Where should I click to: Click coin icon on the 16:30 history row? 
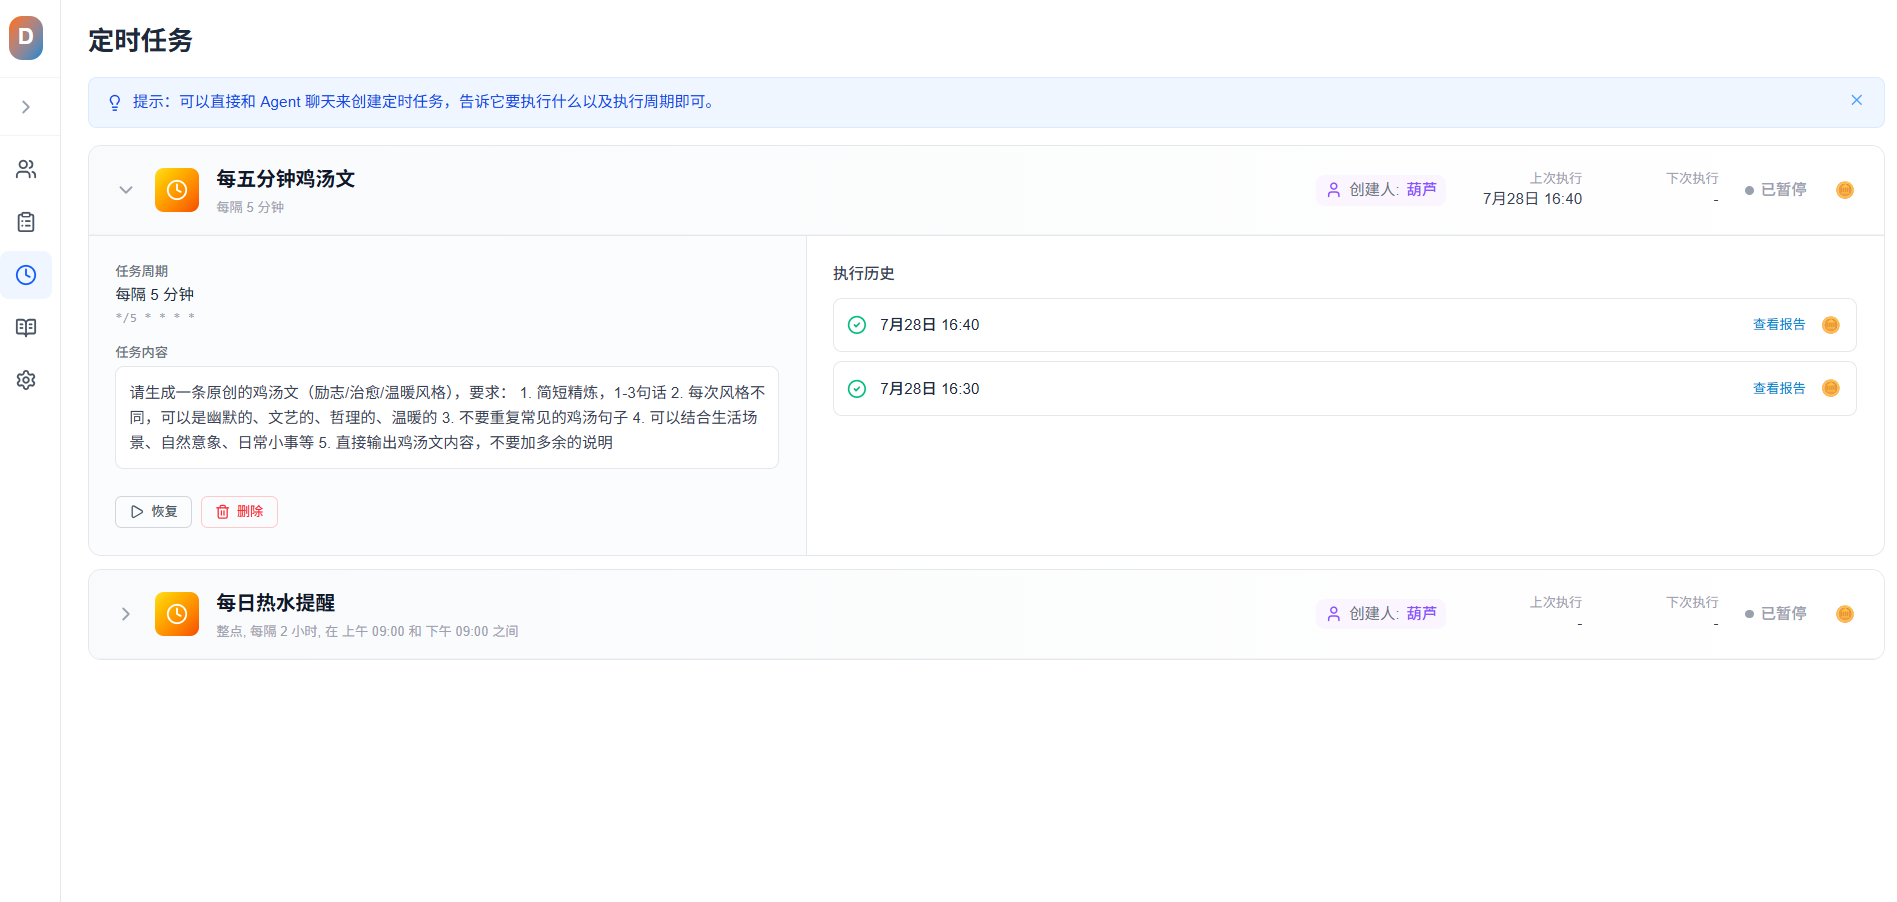pos(1831,389)
